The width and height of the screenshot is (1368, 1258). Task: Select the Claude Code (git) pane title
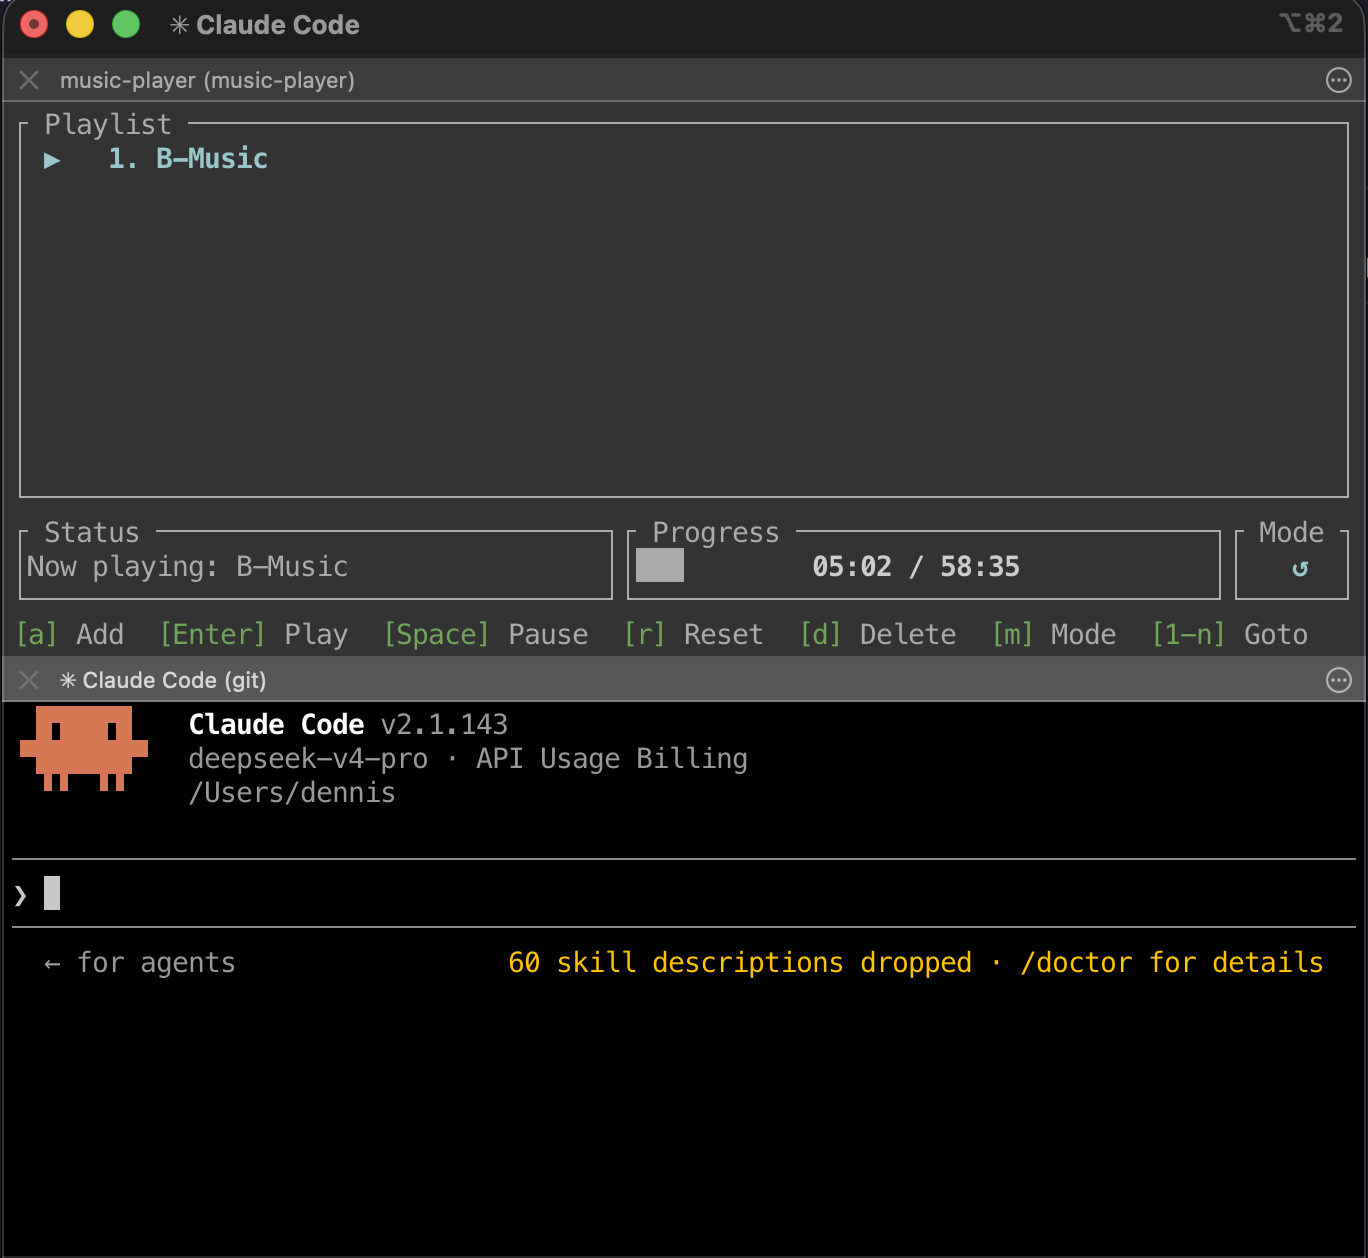coord(163,680)
